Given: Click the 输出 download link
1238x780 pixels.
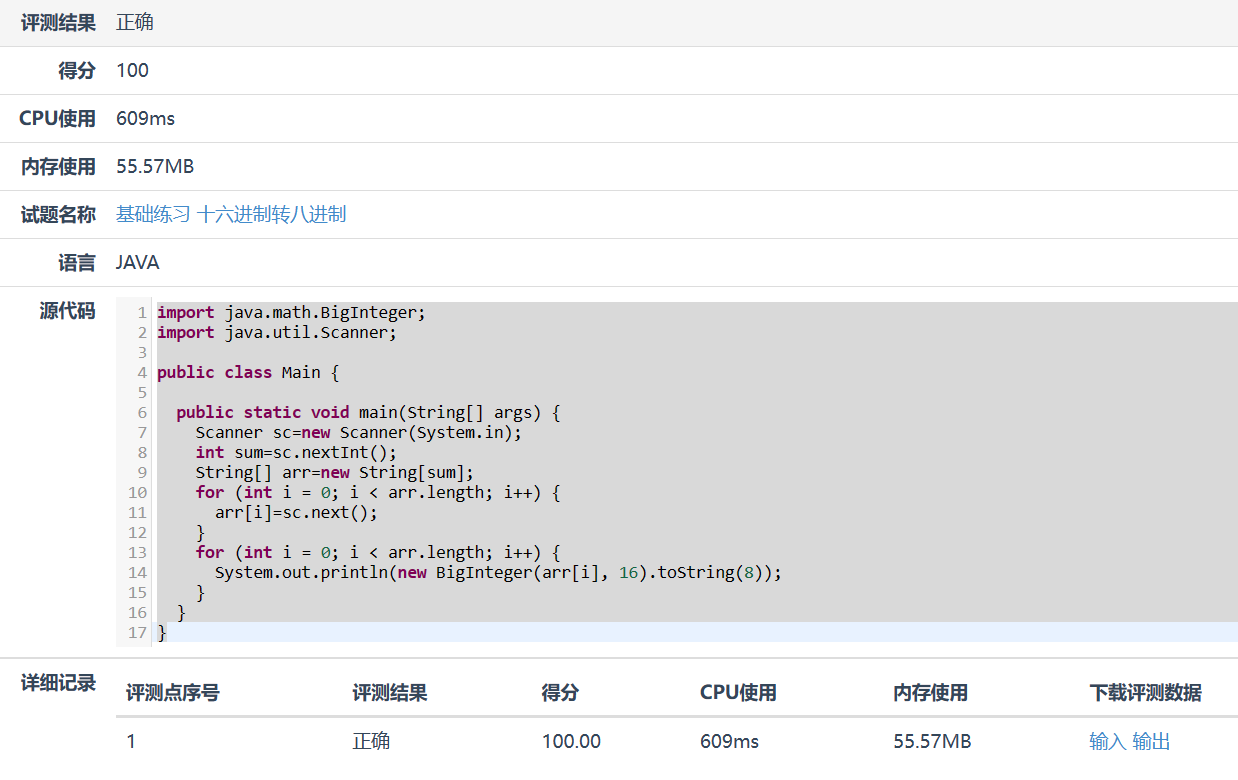Looking at the screenshot, I should pyautogui.click(x=1151, y=741).
